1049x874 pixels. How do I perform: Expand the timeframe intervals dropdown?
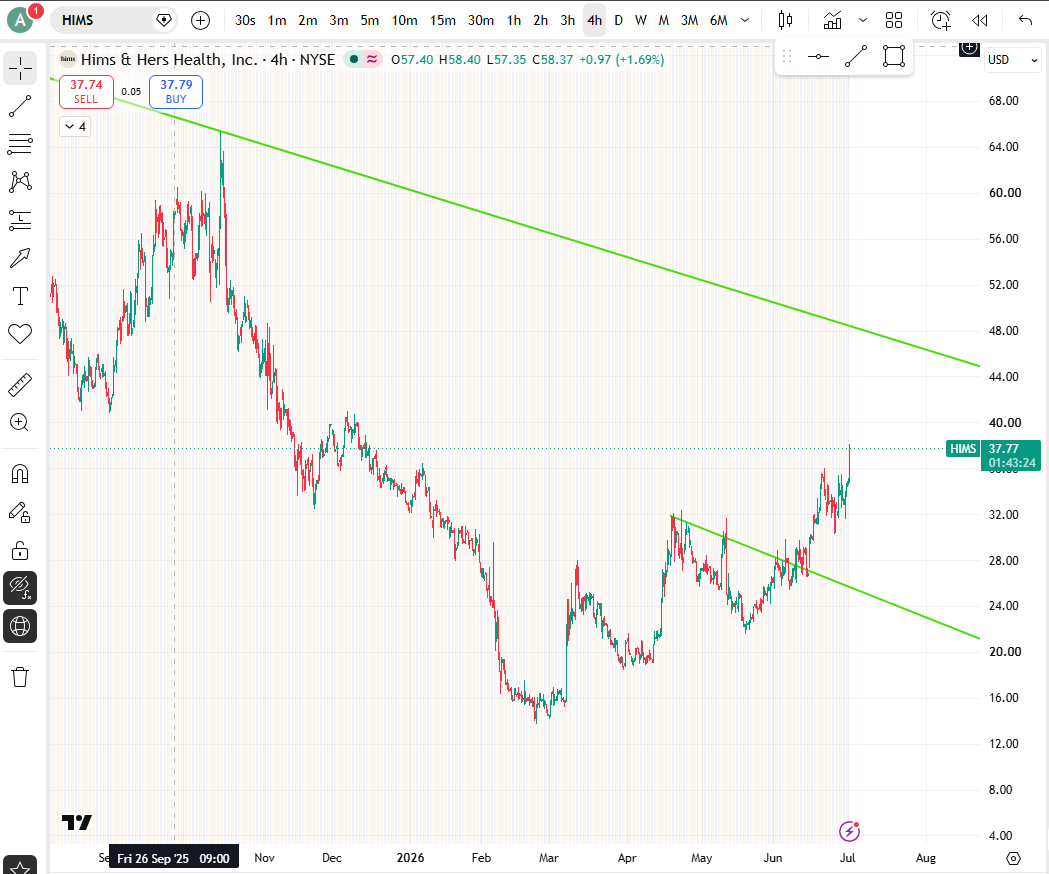[745, 20]
